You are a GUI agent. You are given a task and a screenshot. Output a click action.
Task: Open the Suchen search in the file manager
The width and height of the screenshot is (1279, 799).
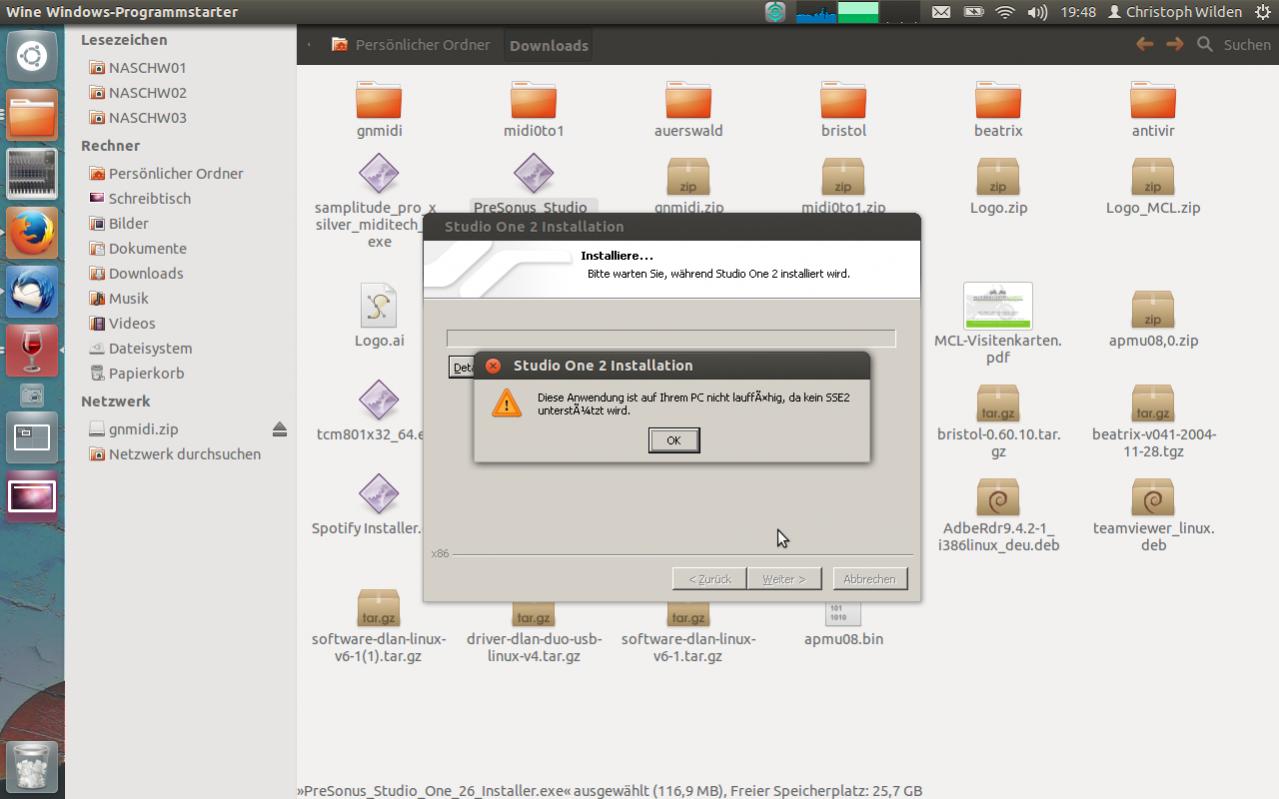tap(1234, 45)
